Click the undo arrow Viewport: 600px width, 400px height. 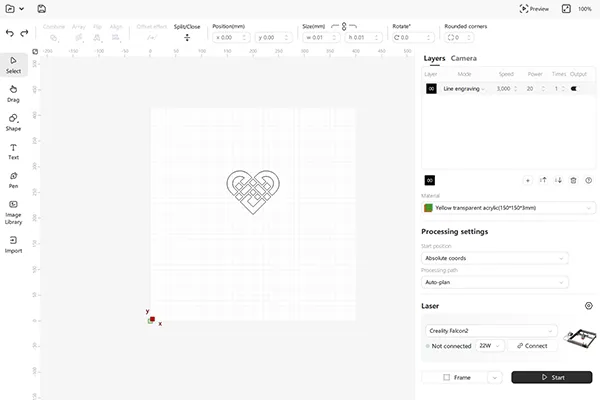(x=10, y=33)
